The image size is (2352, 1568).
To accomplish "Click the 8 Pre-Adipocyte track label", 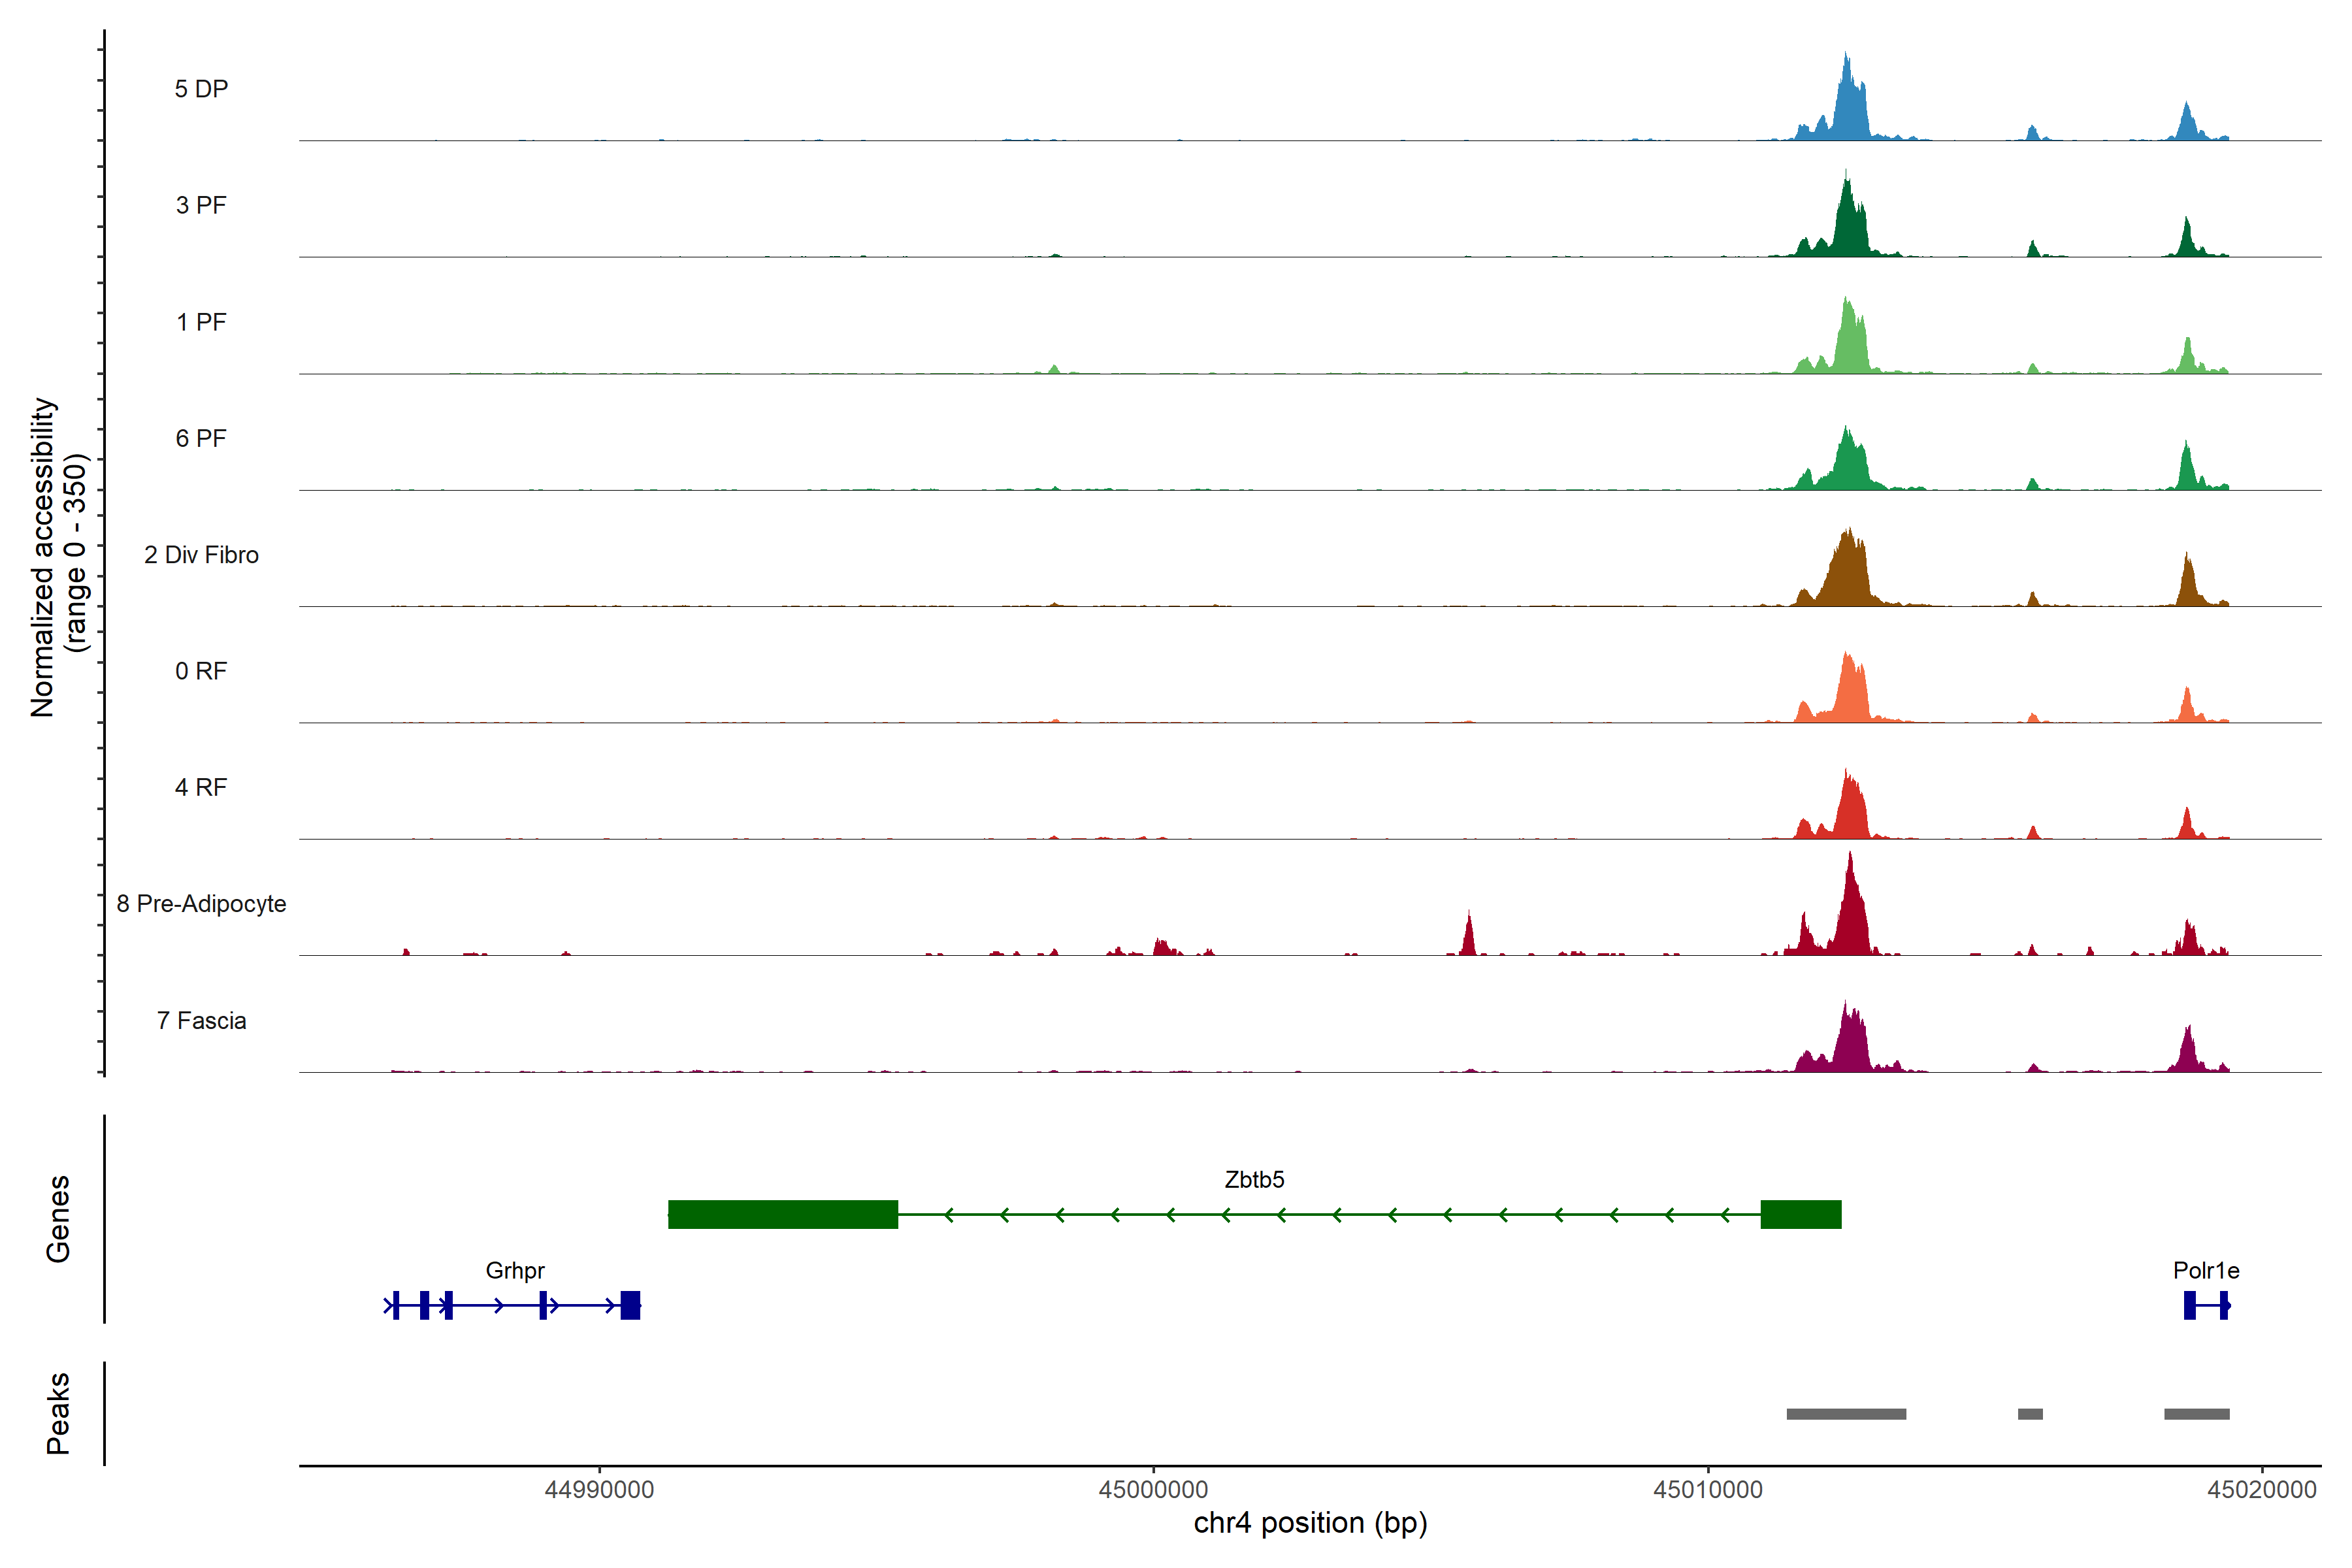I will click(201, 904).
